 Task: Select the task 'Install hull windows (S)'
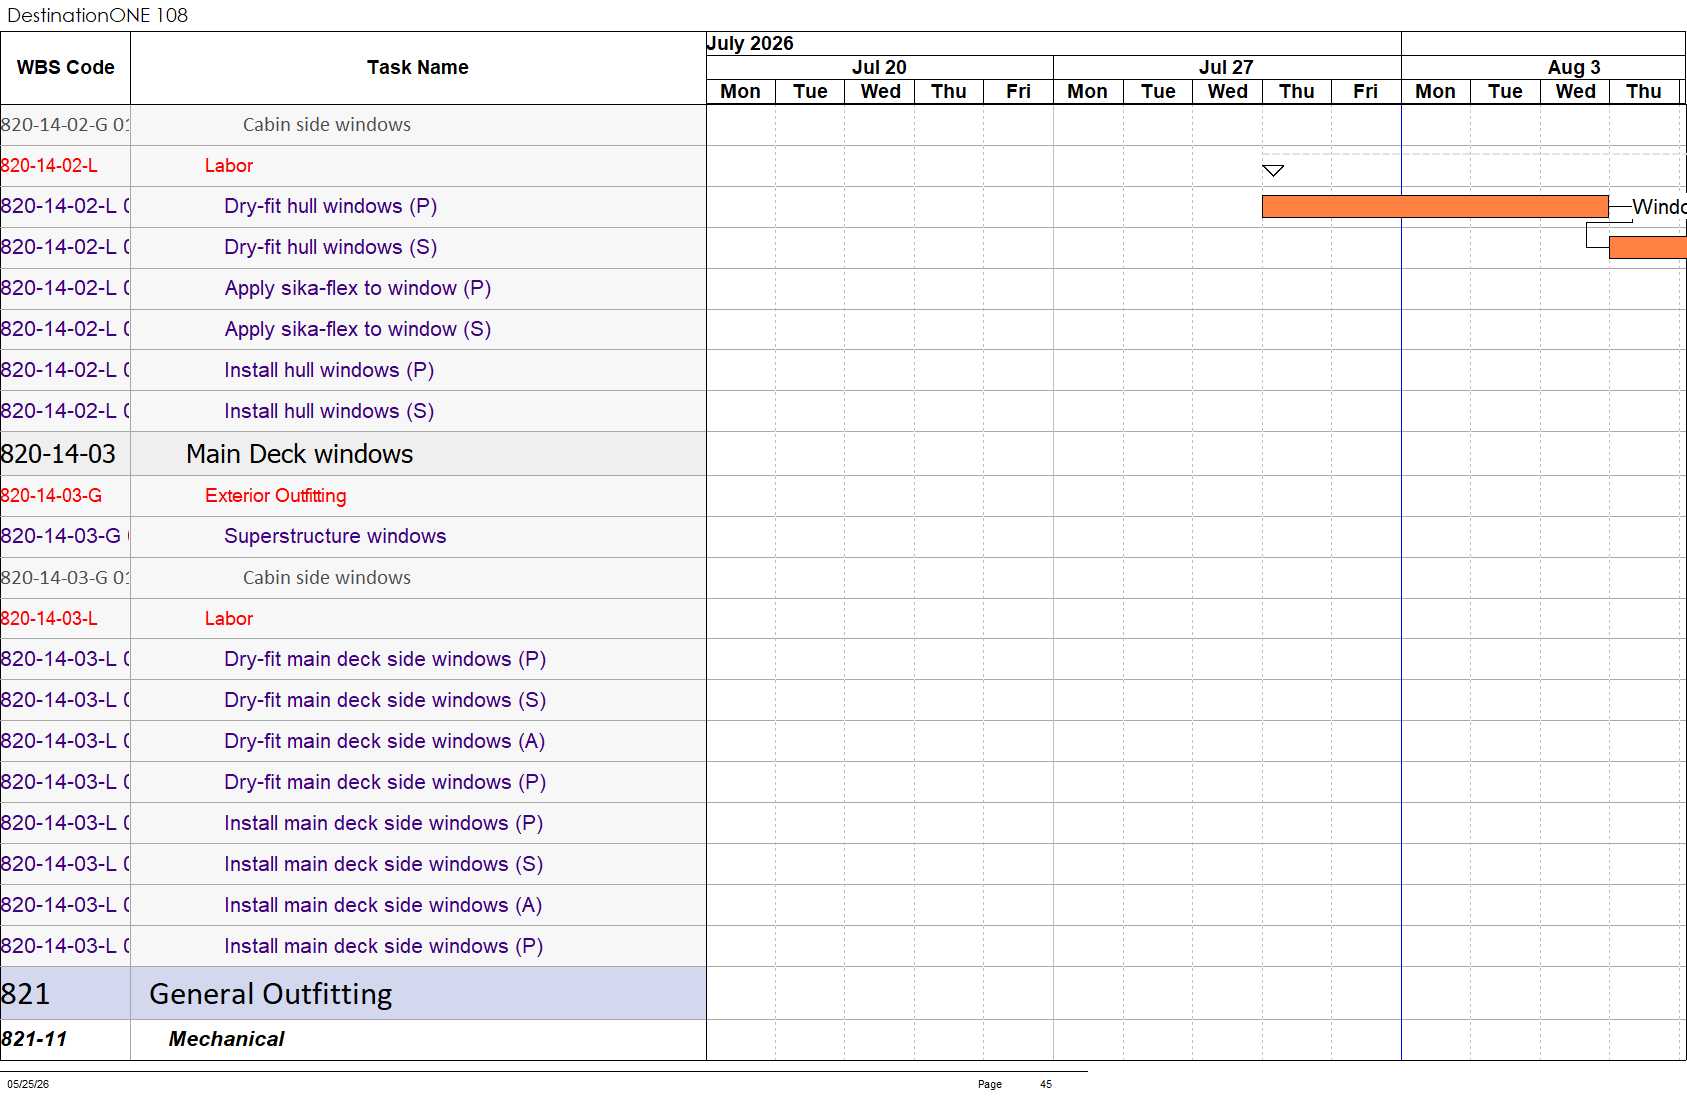329,412
